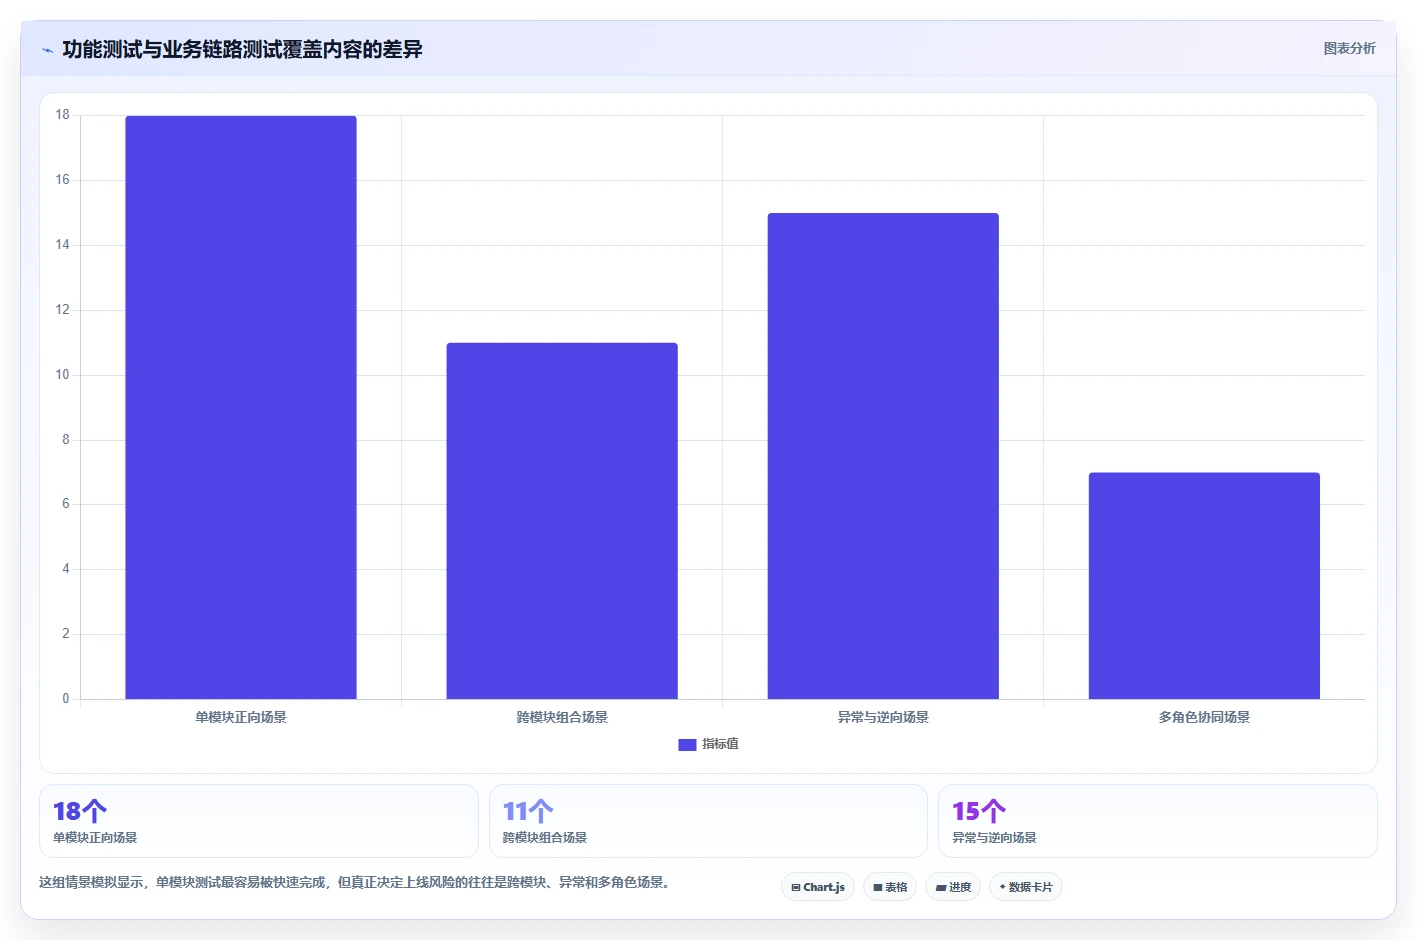Click the 数据卡片 tag
Viewport: 1417px width, 940px height.
point(1026,887)
